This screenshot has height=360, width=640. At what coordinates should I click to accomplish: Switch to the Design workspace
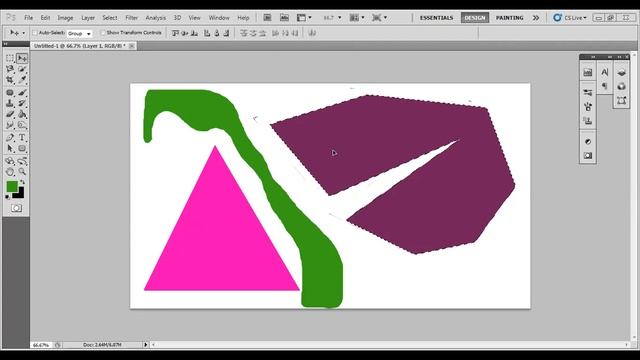(475, 18)
